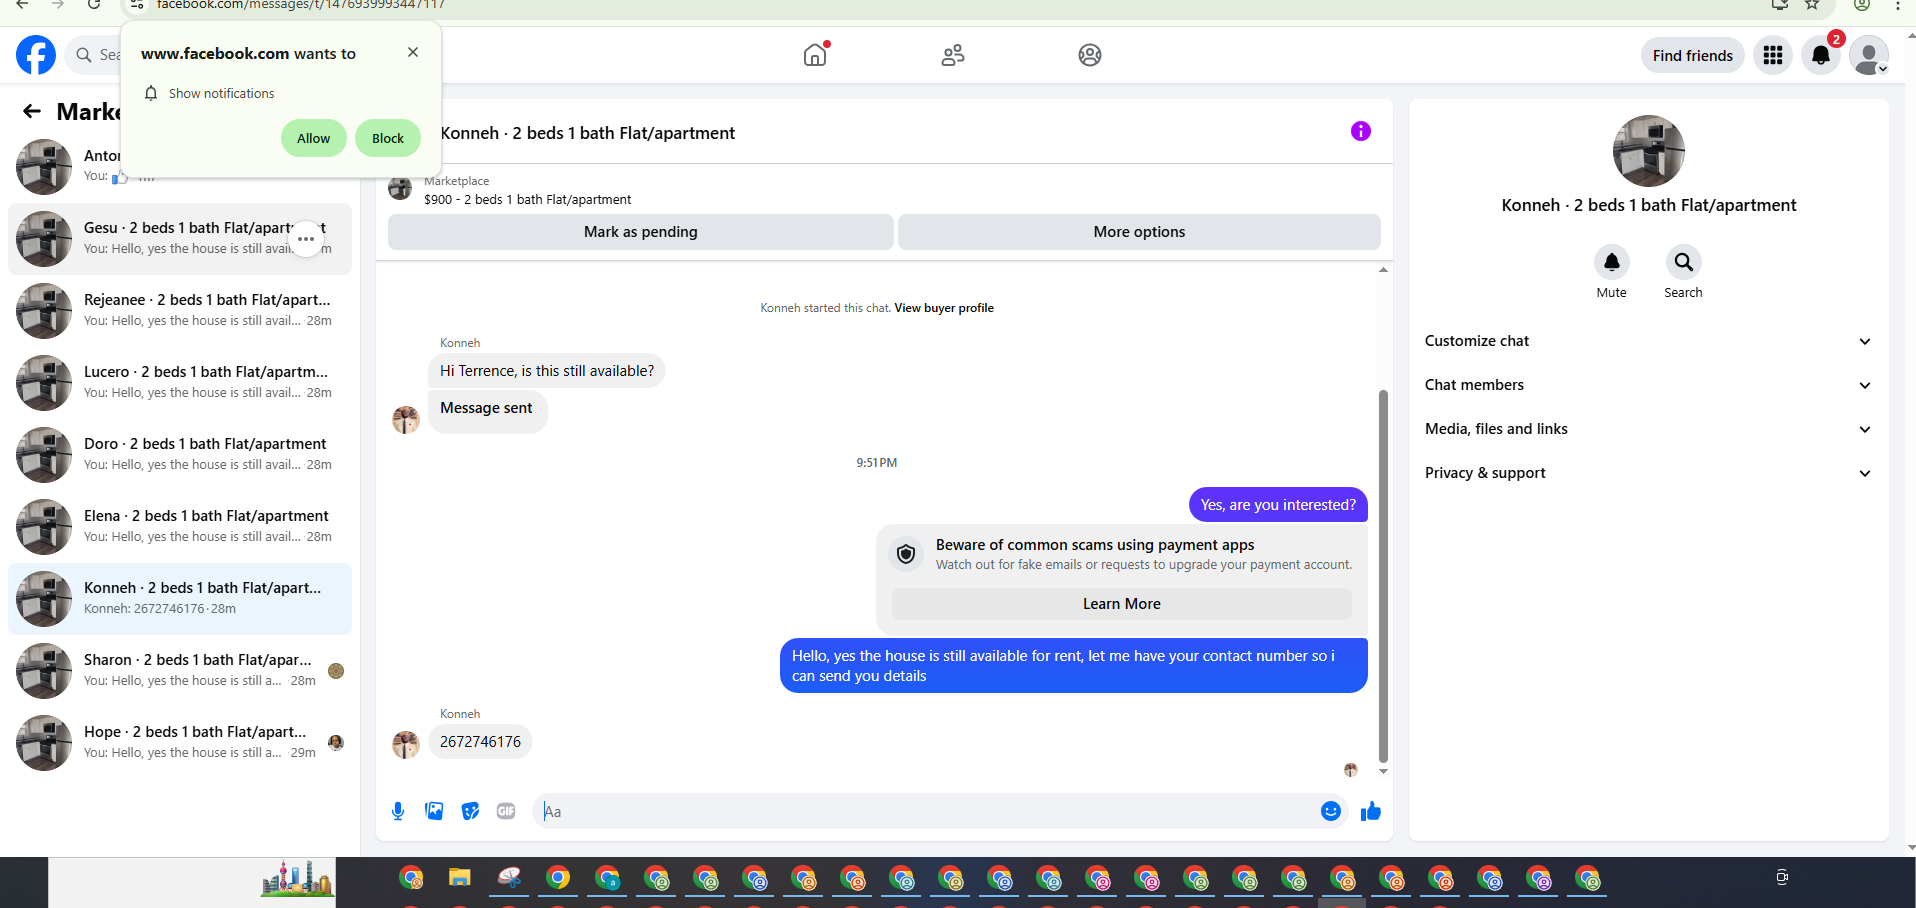The height and width of the screenshot is (908, 1916).
Task: Click the purple conversation information icon
Action: pos(1361,131)
